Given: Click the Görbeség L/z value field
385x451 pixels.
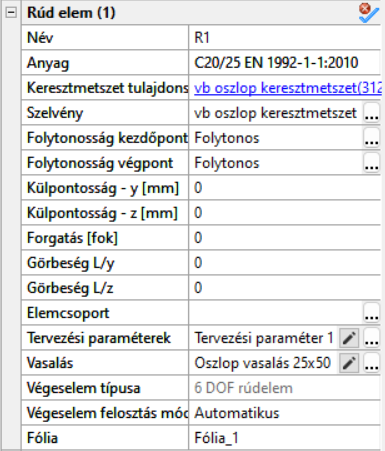Looking at the screenshot, I should [285, 288].
